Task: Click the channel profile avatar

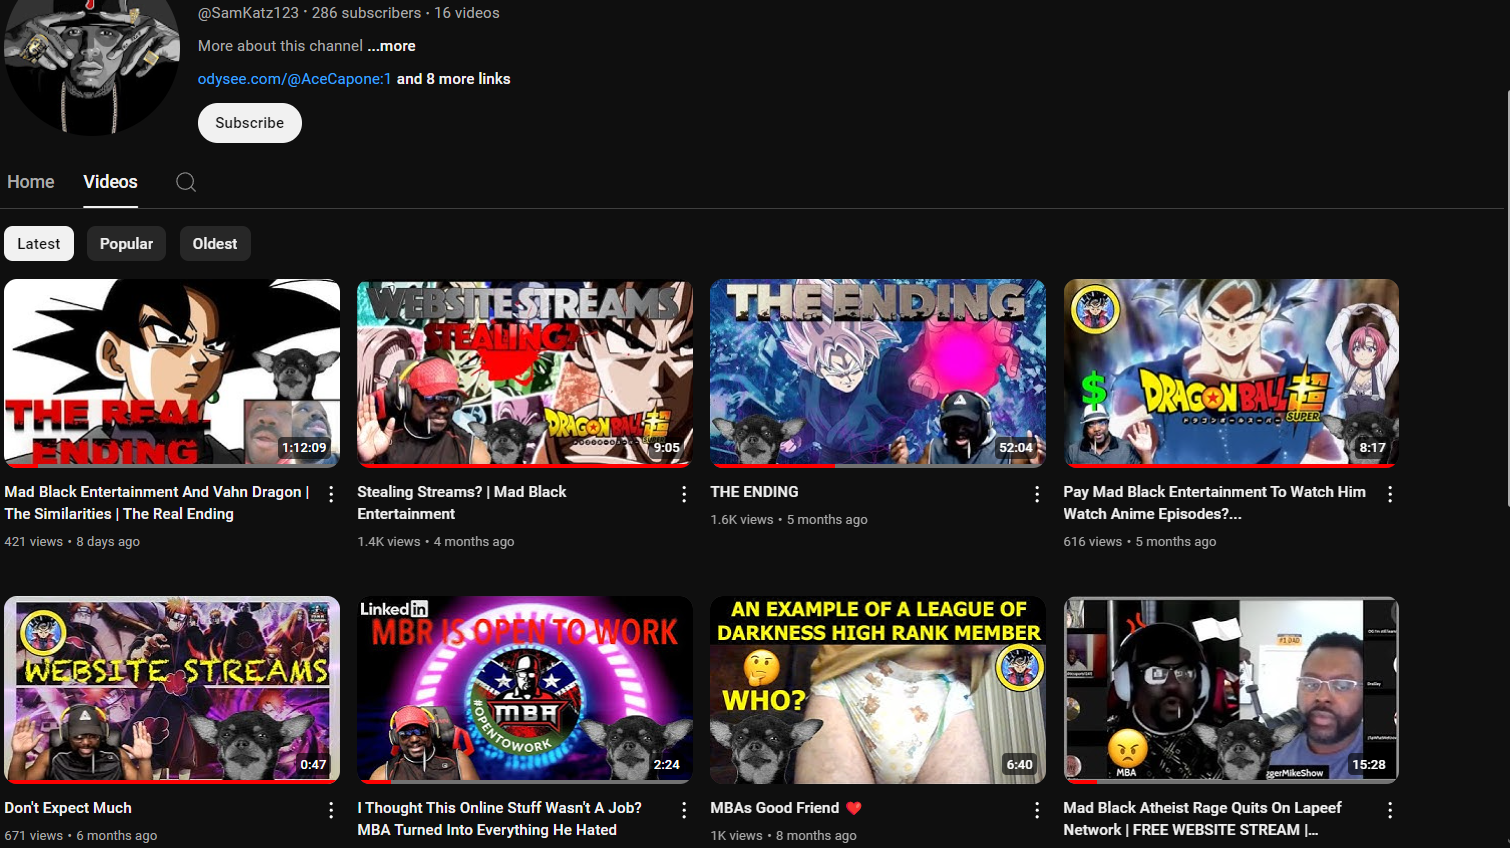Action: pos(91,65)
